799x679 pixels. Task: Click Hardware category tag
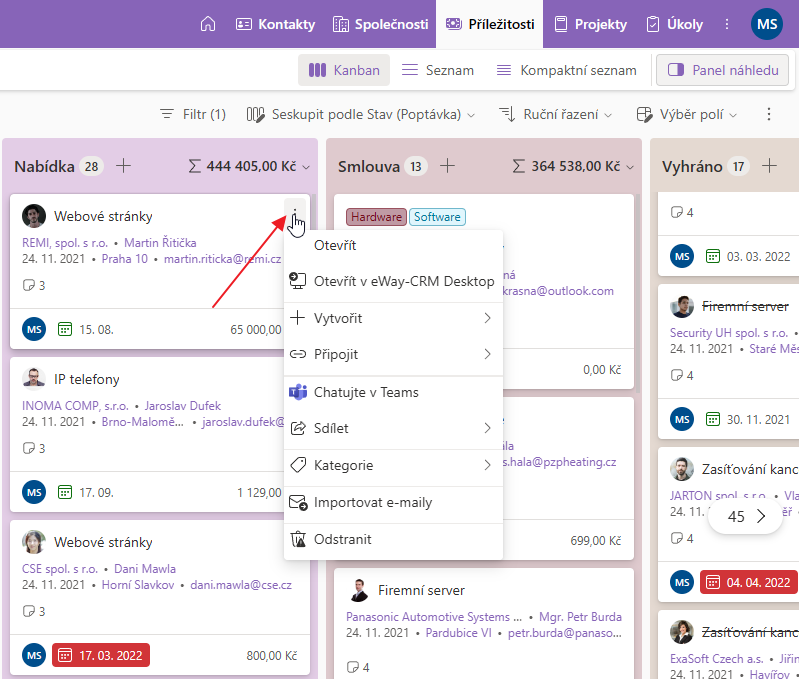click(376, 217)
